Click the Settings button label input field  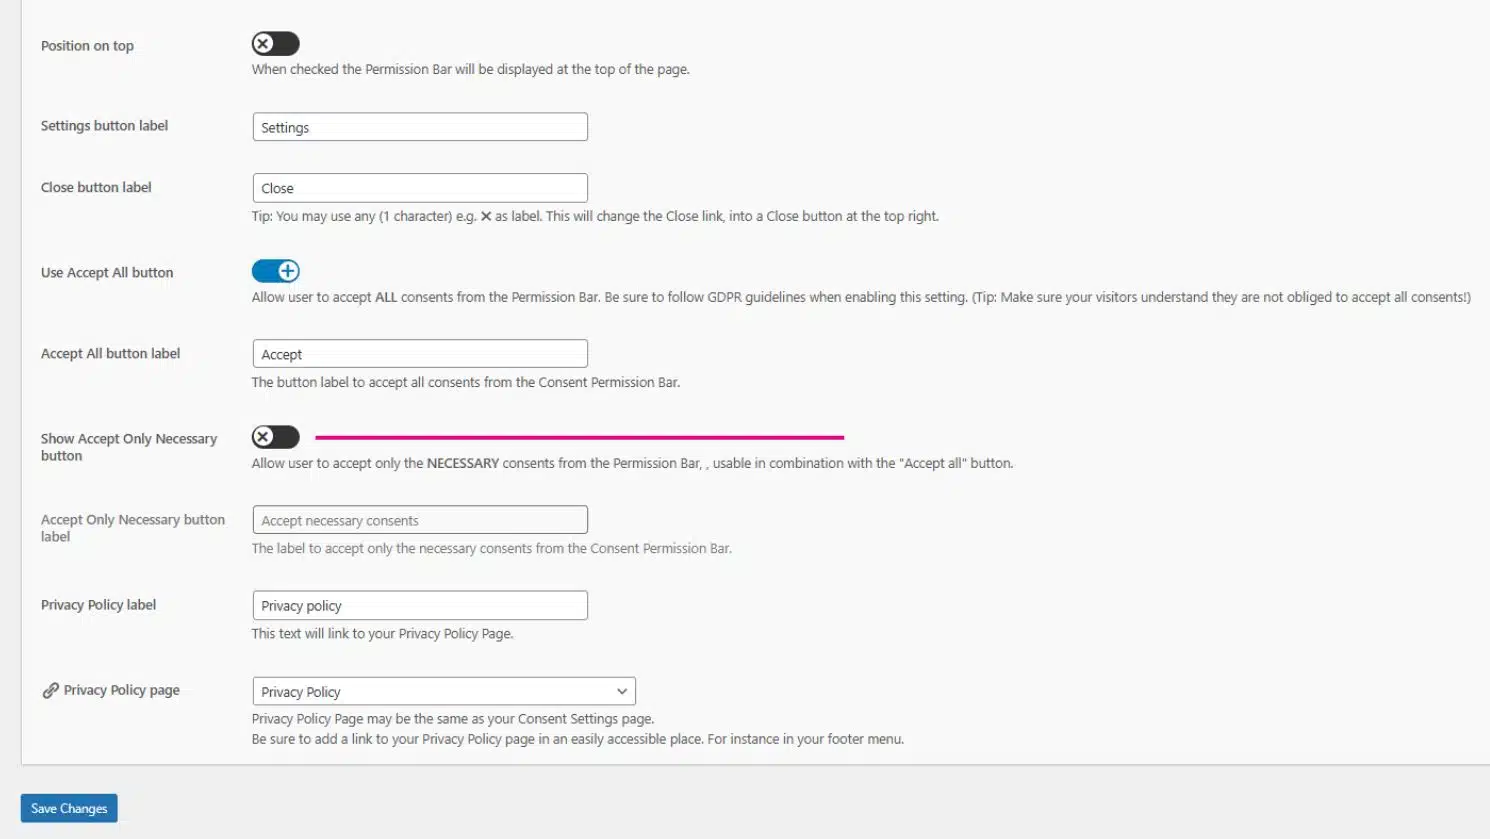point(420,127)
